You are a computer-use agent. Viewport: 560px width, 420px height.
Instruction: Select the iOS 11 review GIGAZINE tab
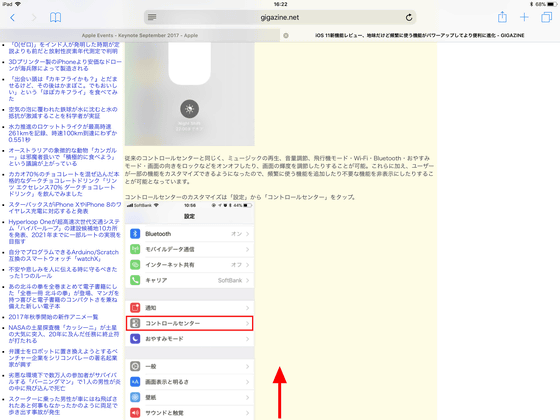[x=420, y=35]
